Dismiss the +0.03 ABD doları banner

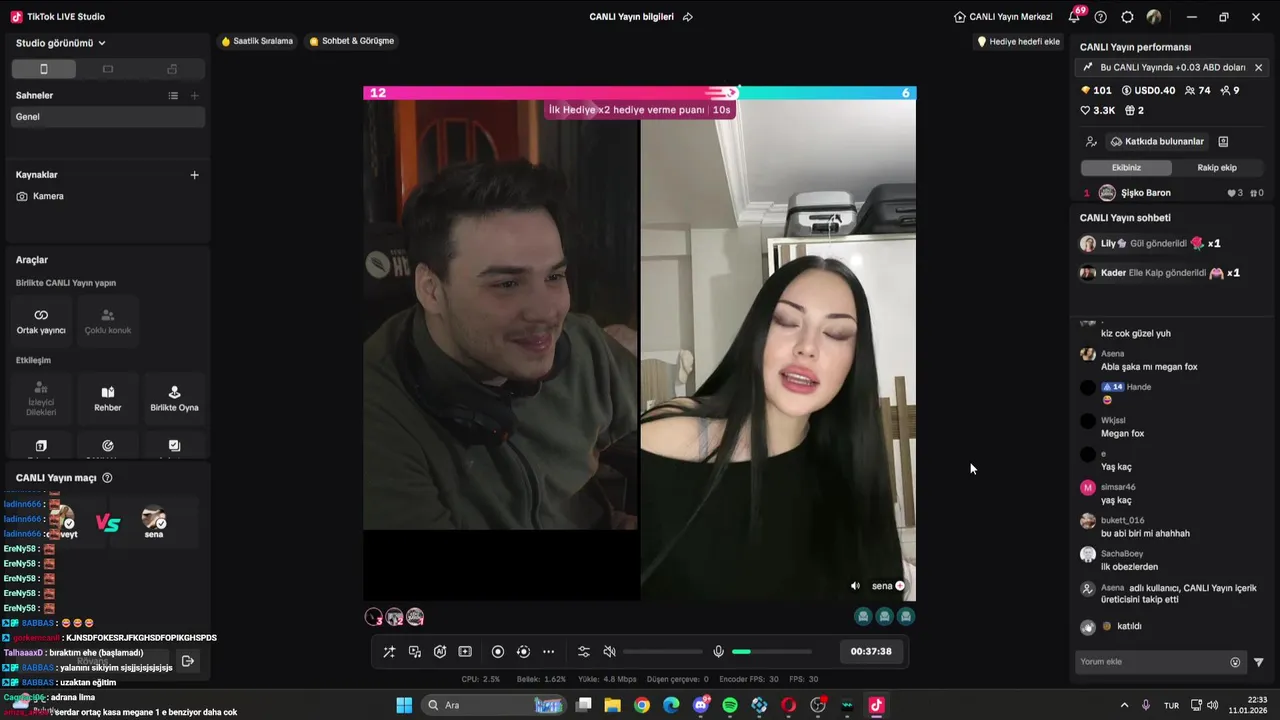[1258, 68]
